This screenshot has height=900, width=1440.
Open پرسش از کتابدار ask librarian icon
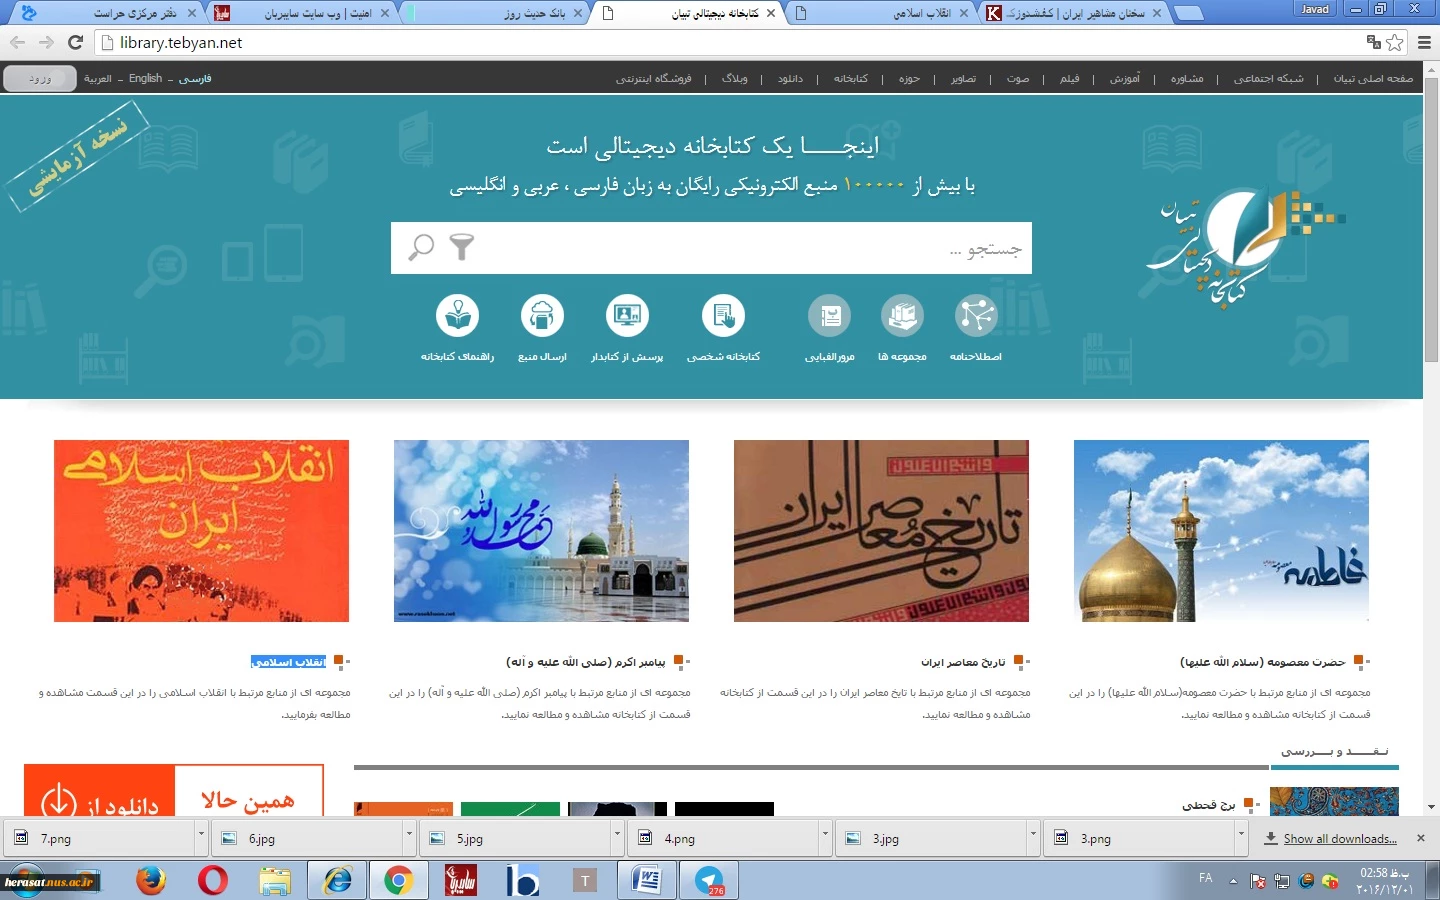[627, 316]
